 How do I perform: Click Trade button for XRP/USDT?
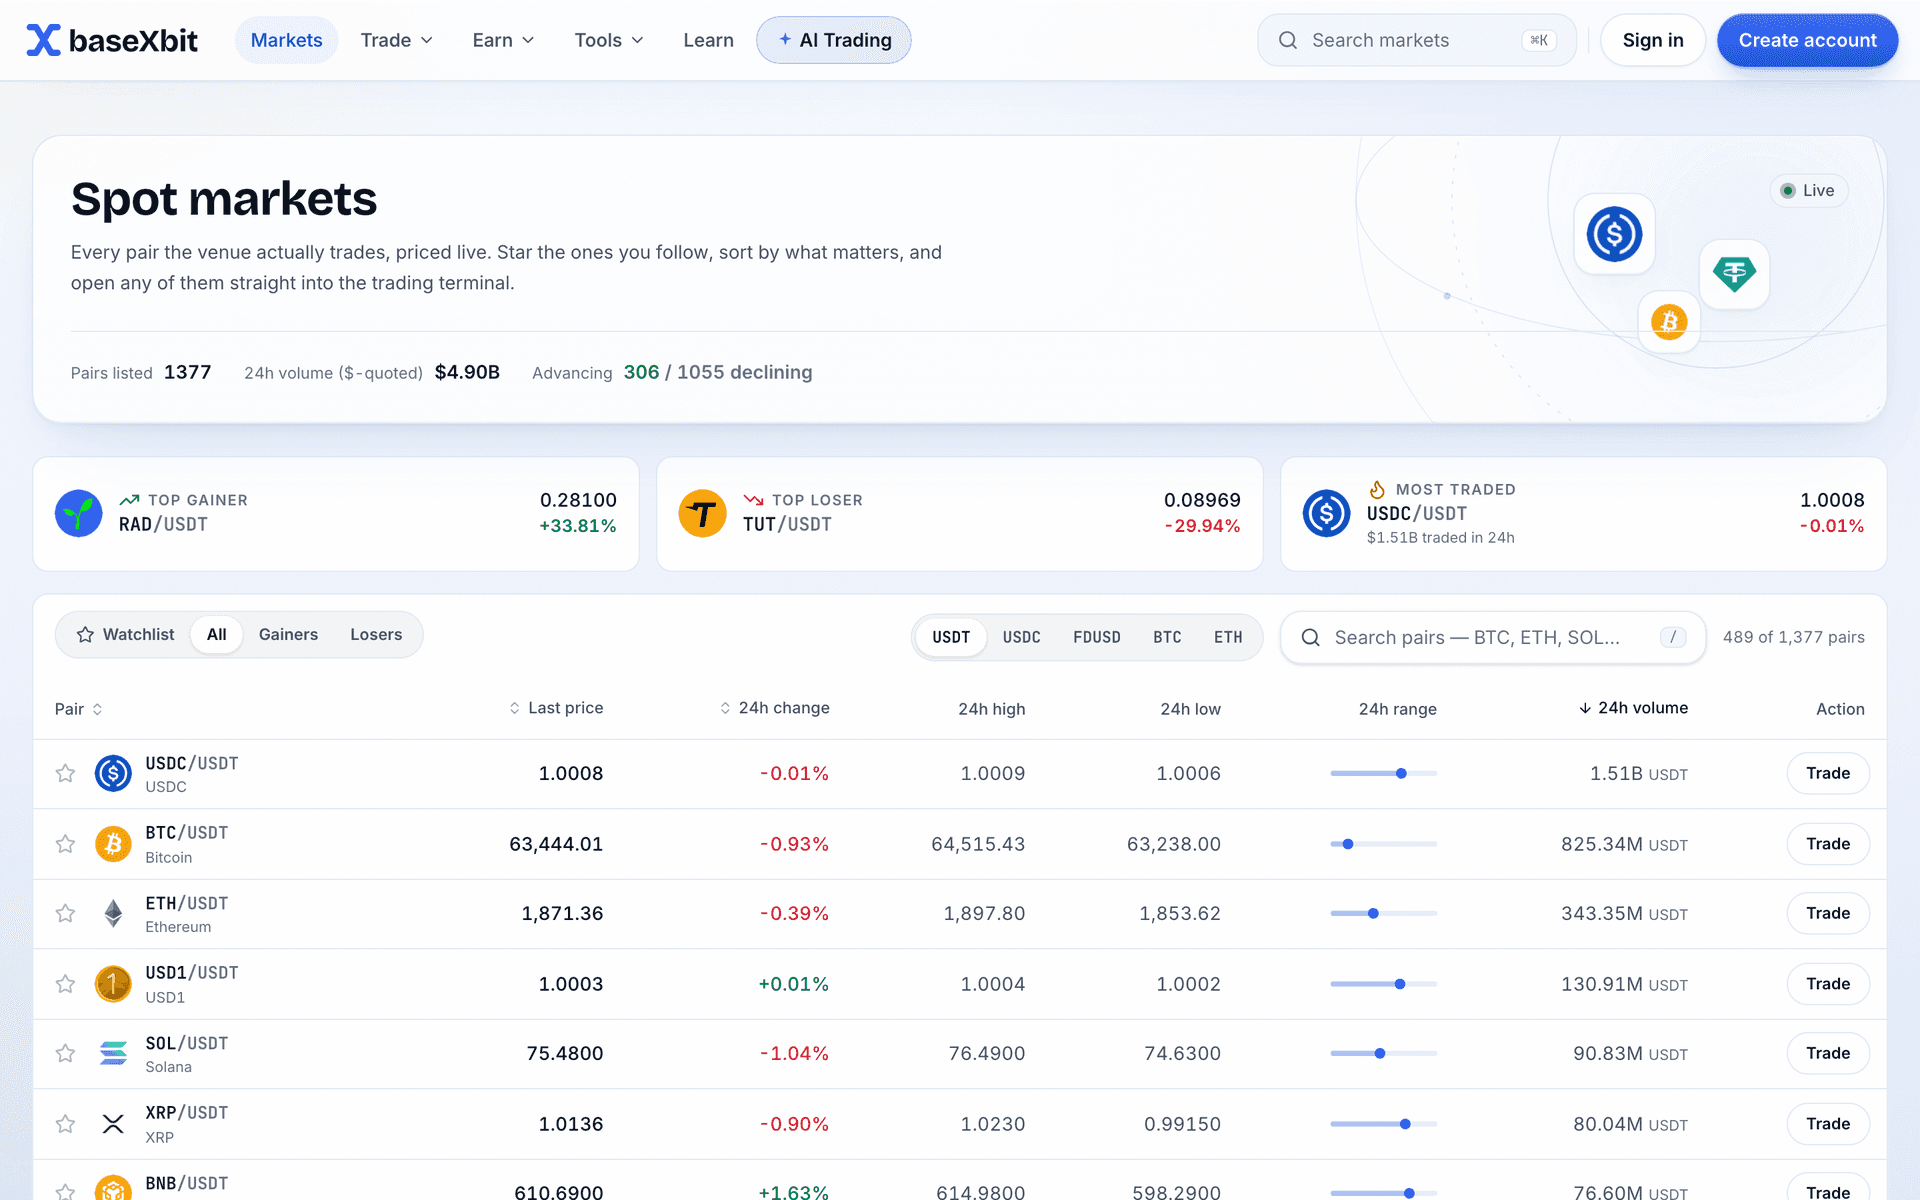(x=1828, y=1124)
